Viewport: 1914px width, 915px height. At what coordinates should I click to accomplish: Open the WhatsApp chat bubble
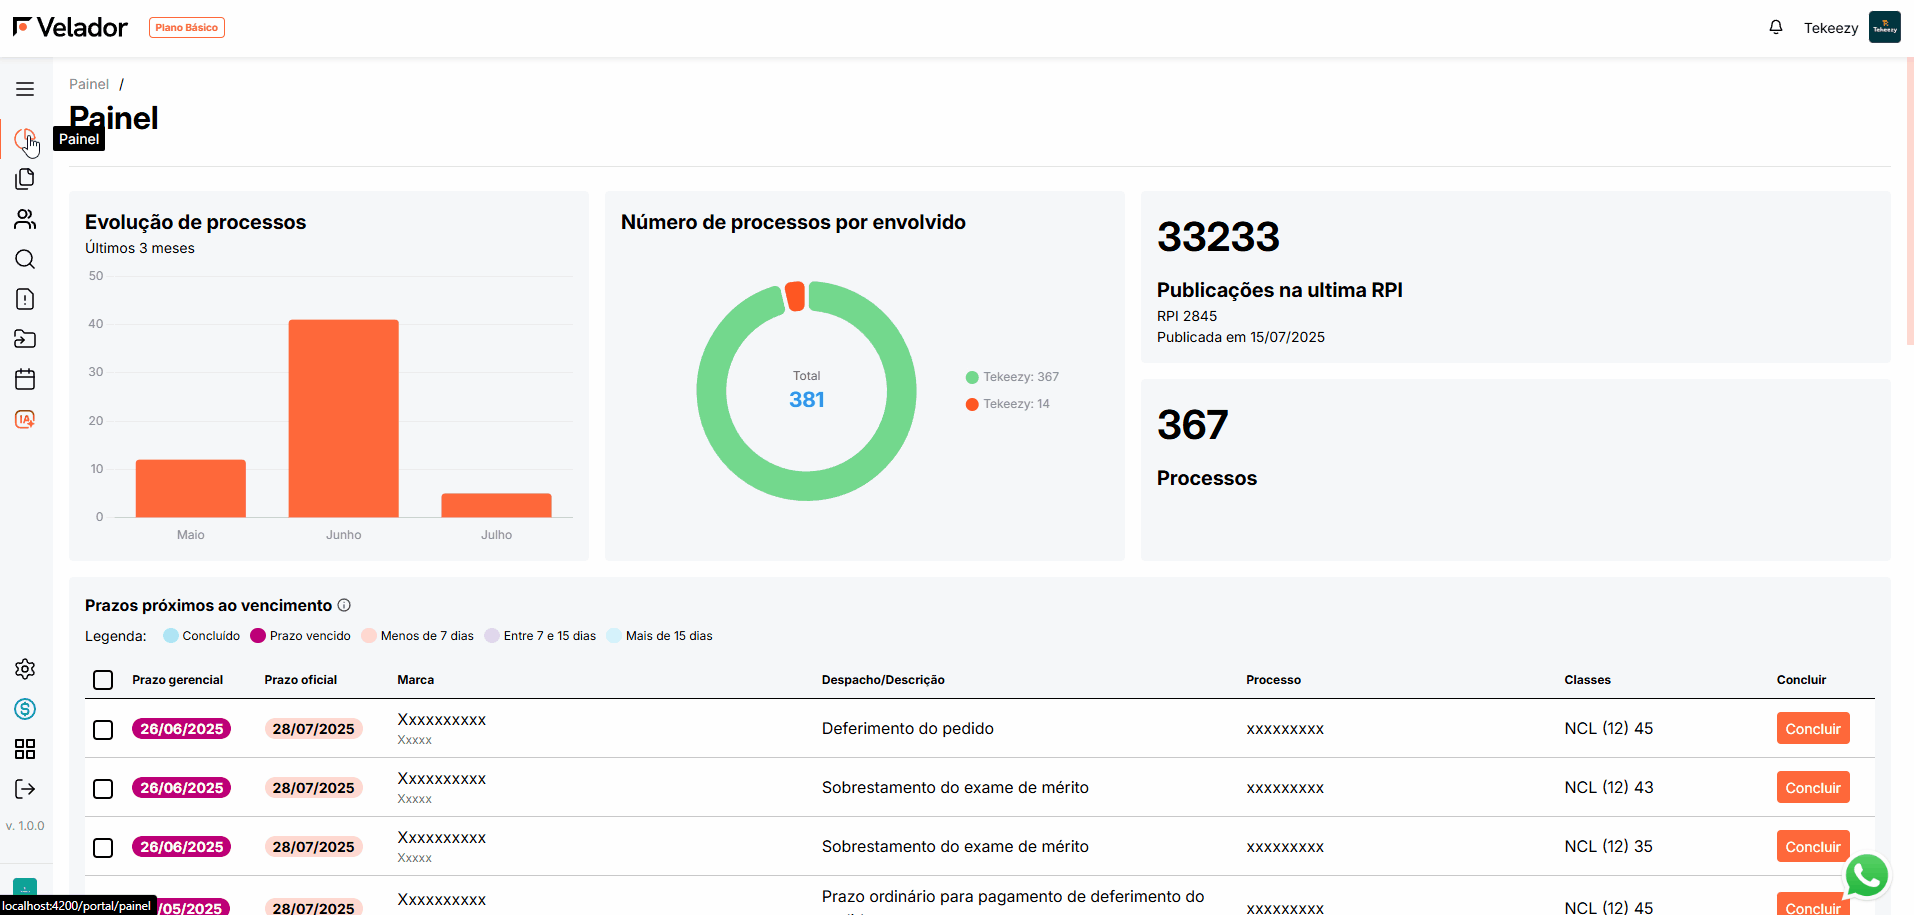coord(1866,876)
